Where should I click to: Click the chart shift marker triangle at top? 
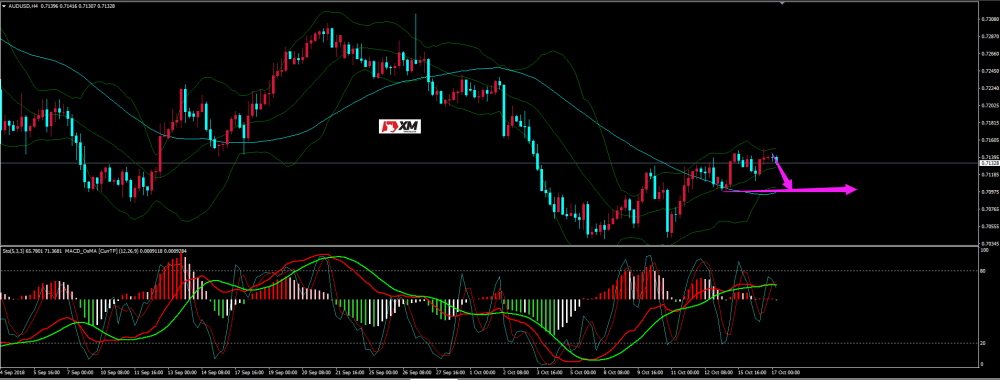[x=783, y=3]
